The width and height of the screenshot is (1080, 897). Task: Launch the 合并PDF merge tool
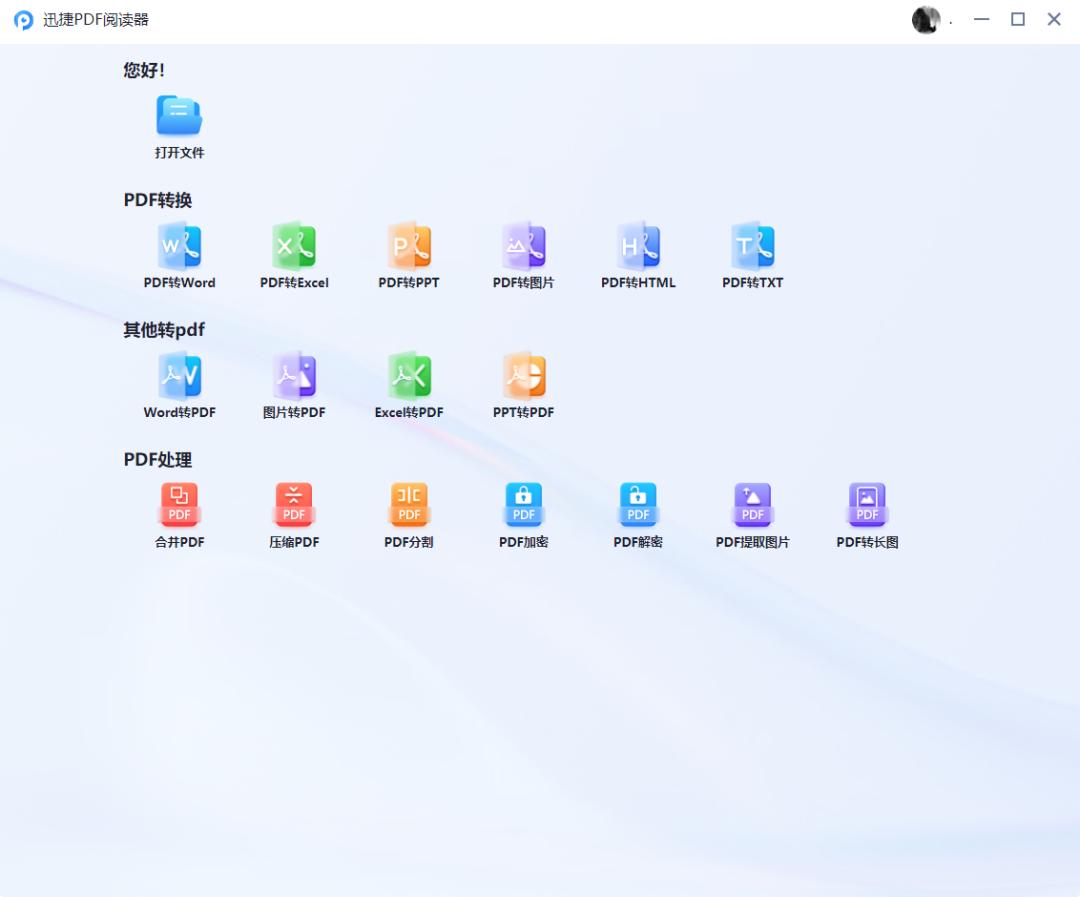coord(180,513)
